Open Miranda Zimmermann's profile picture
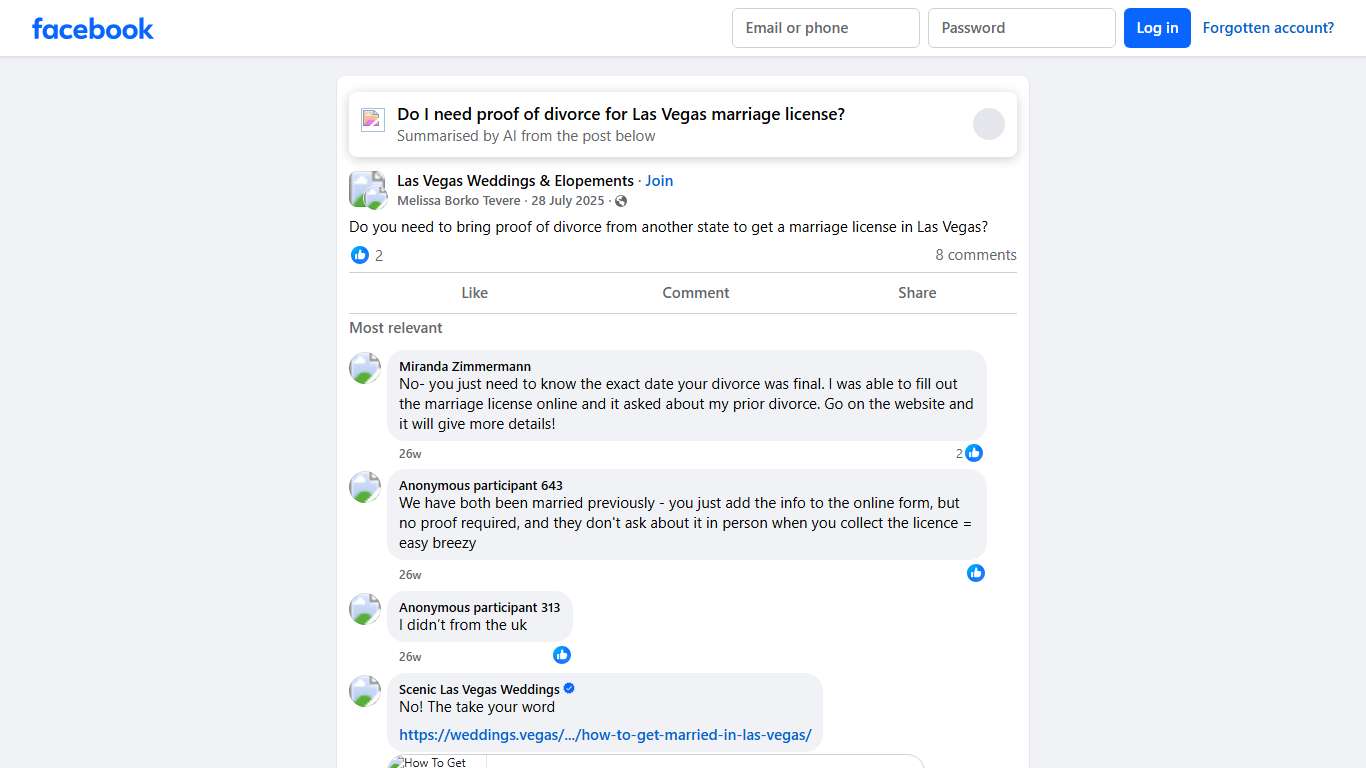 point(365,368)
